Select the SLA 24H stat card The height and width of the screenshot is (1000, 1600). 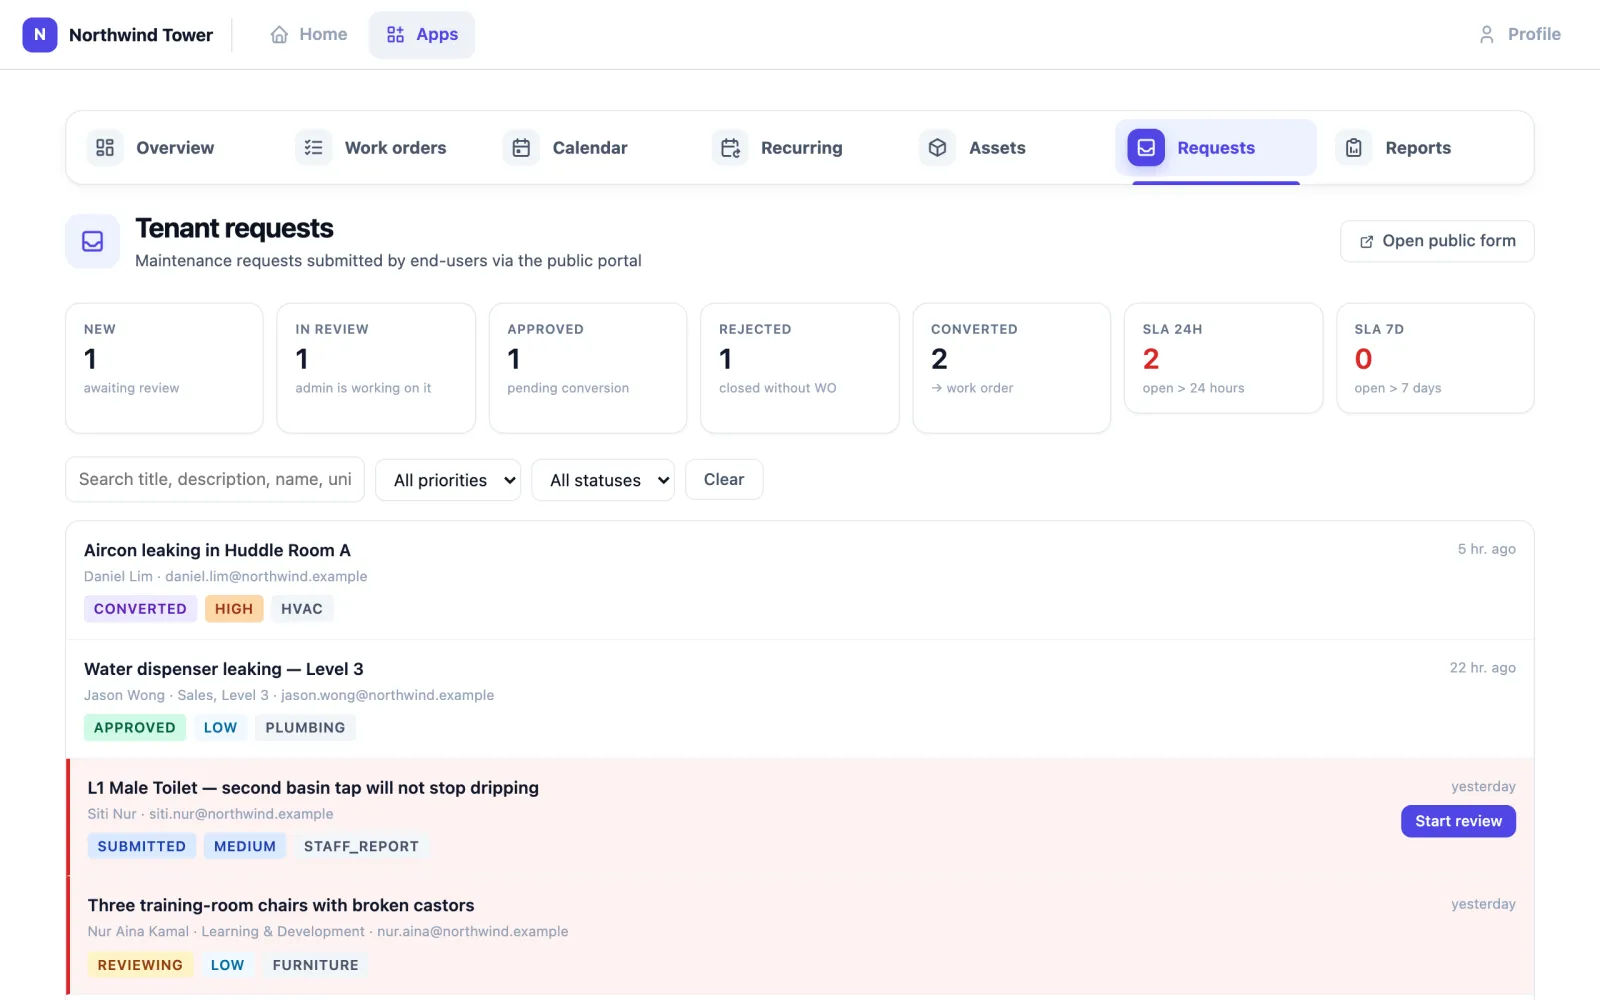point(1223,358)
